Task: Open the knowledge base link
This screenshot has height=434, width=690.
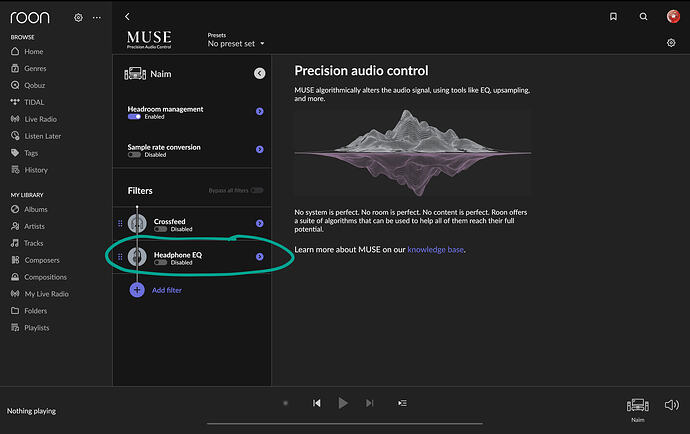Action: tap(435, 250)
